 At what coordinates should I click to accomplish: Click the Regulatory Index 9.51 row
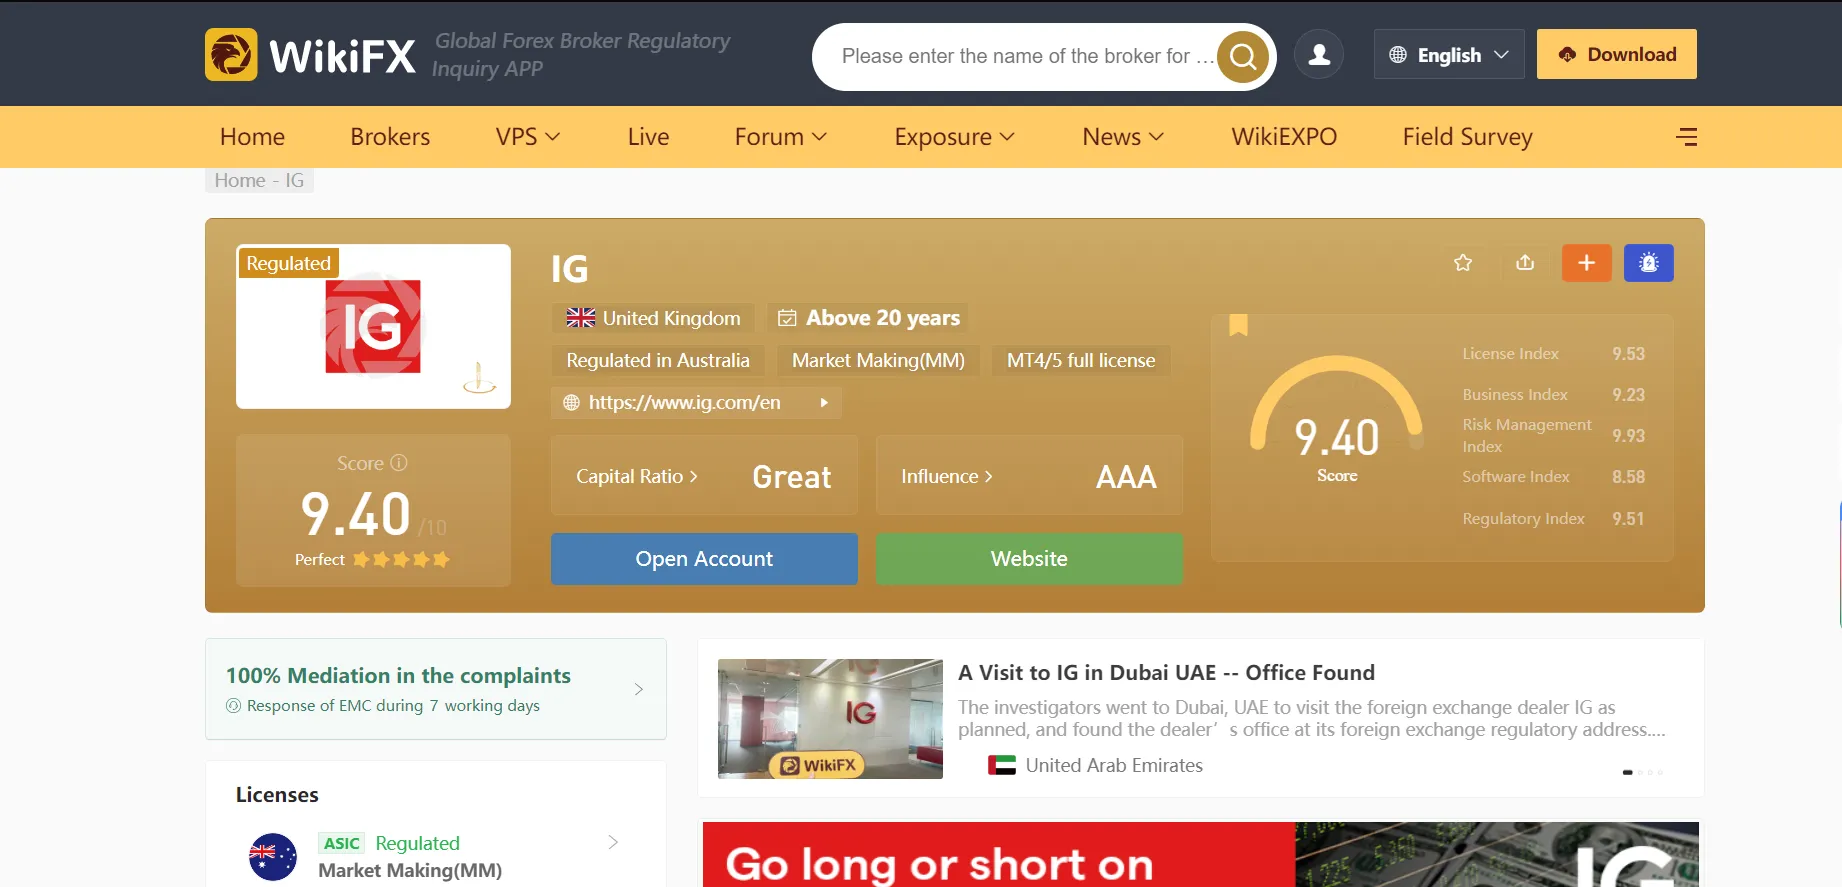pyautogui.click(x=1553, y=519)
